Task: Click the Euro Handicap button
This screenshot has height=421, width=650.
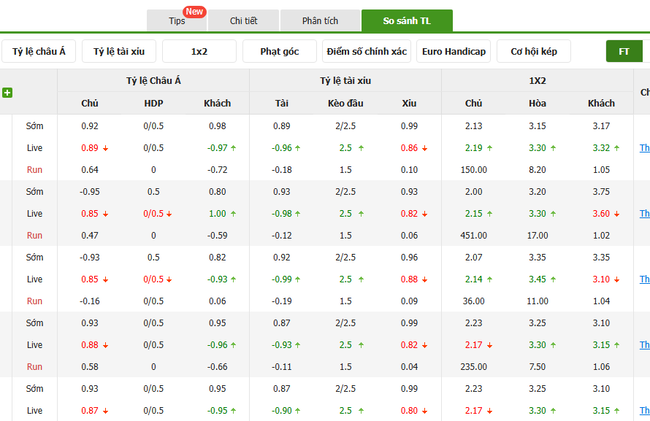Action: (453, 51)
